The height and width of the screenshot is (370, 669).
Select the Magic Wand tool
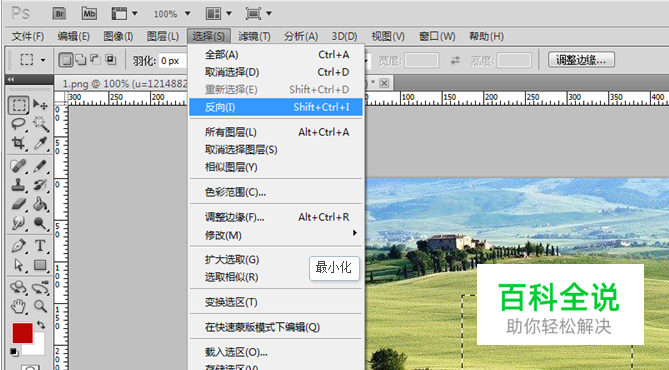40,124
